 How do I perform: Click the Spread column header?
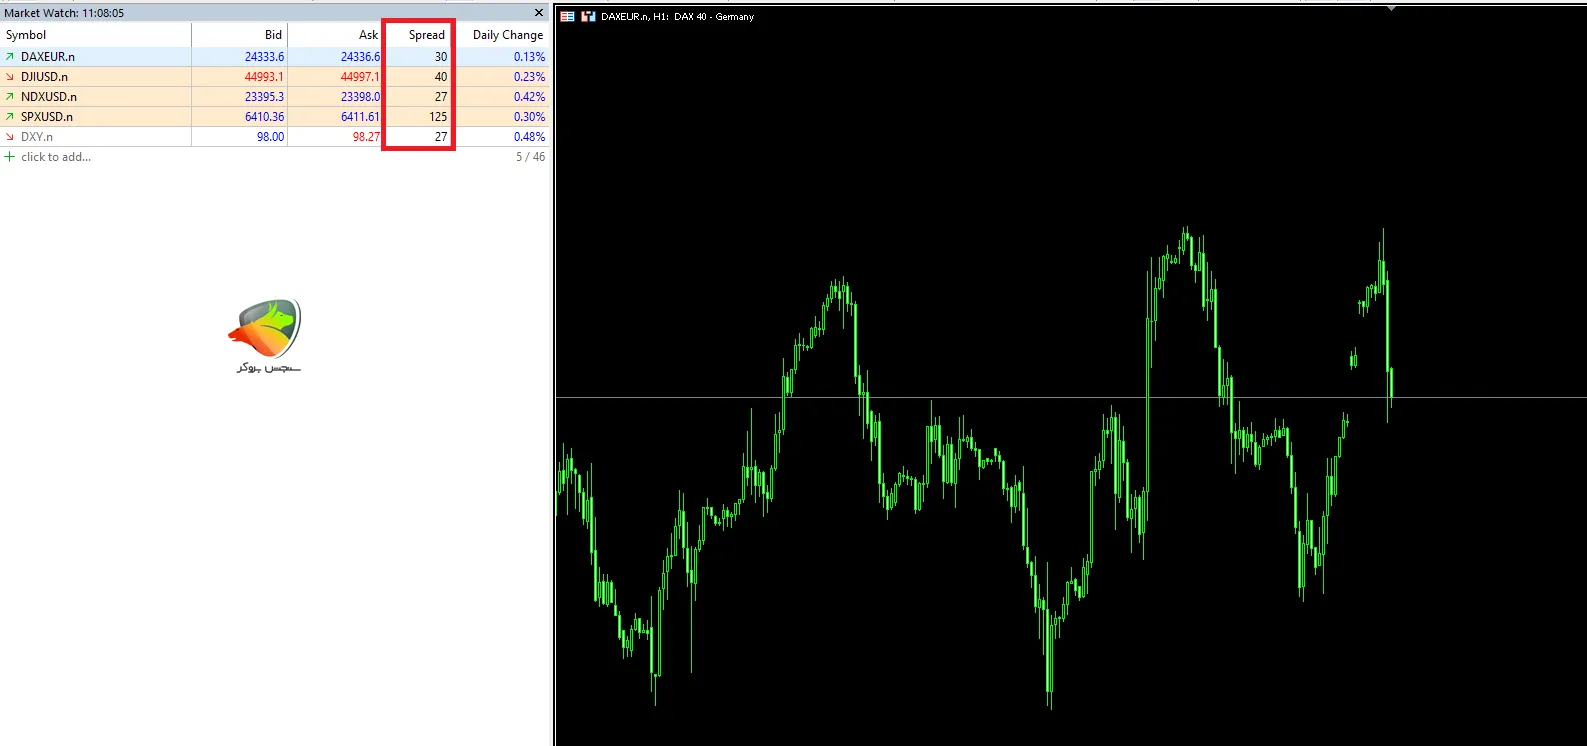426,35
